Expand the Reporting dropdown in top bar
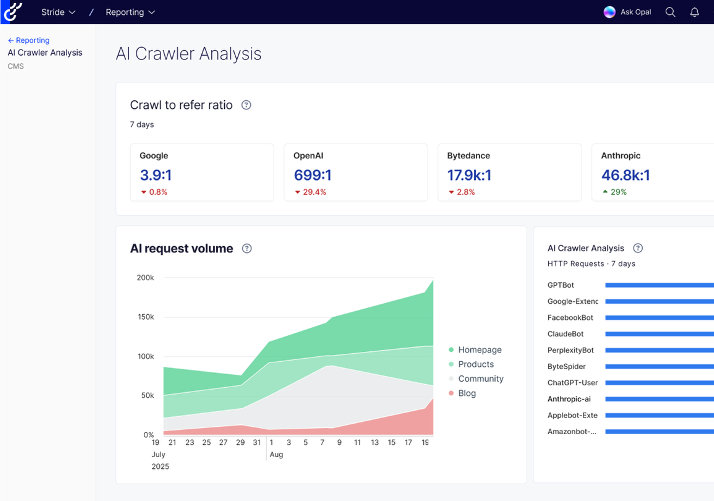The width and height of the screenshot is (714, 501). (130, 12)
